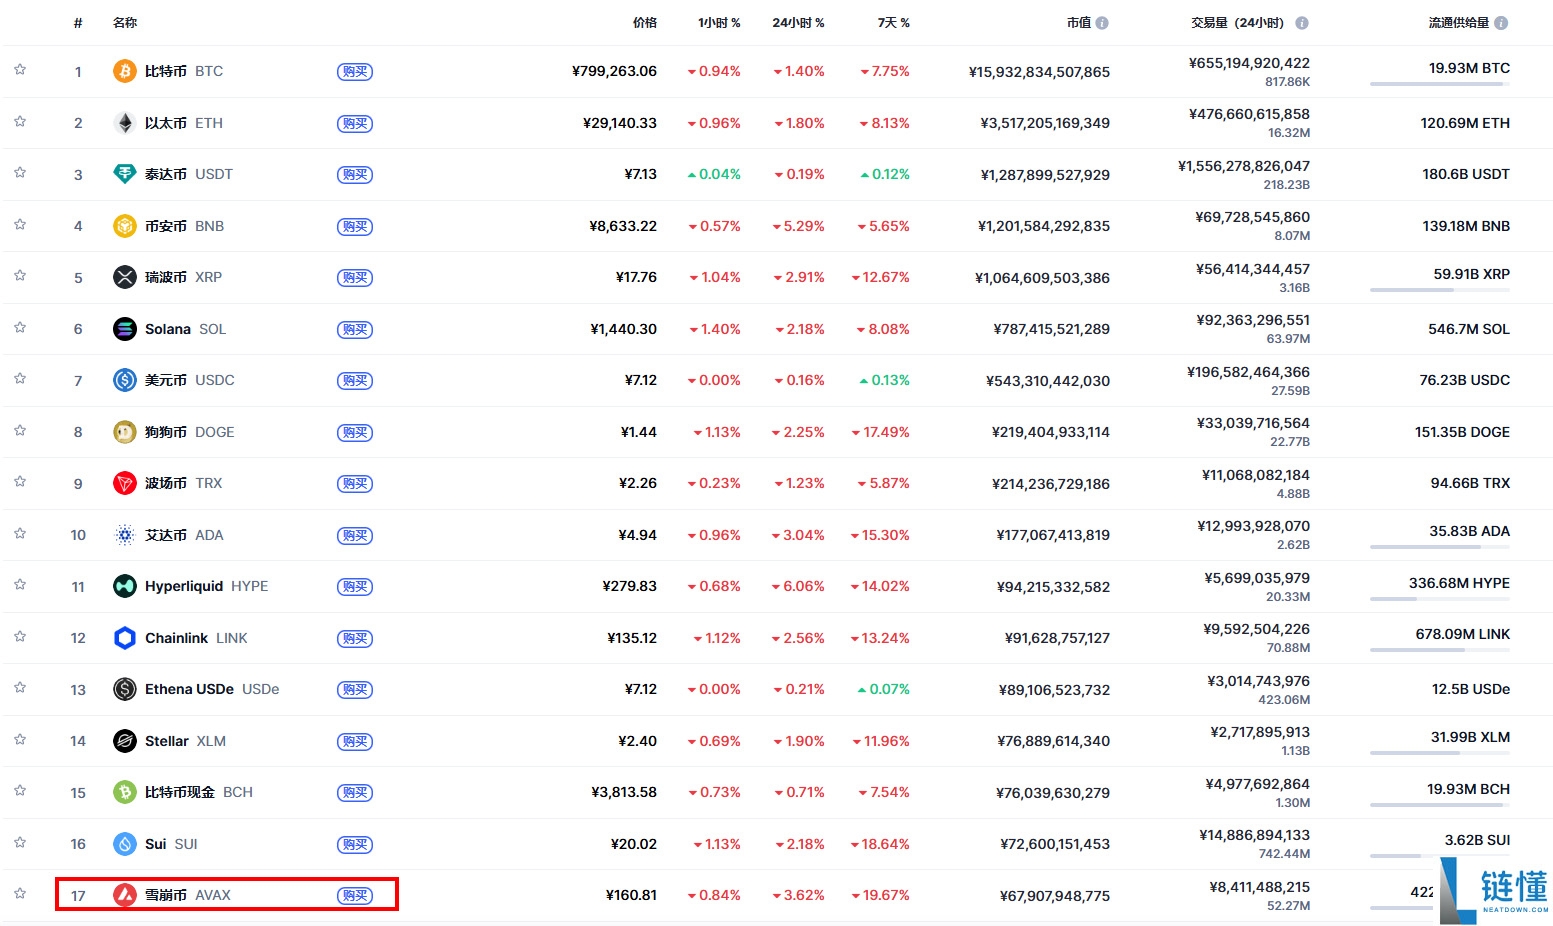1553x926 pixels.
Task: Click the USDe 7-day change 0.07%
Action: (x=883, y=689)
